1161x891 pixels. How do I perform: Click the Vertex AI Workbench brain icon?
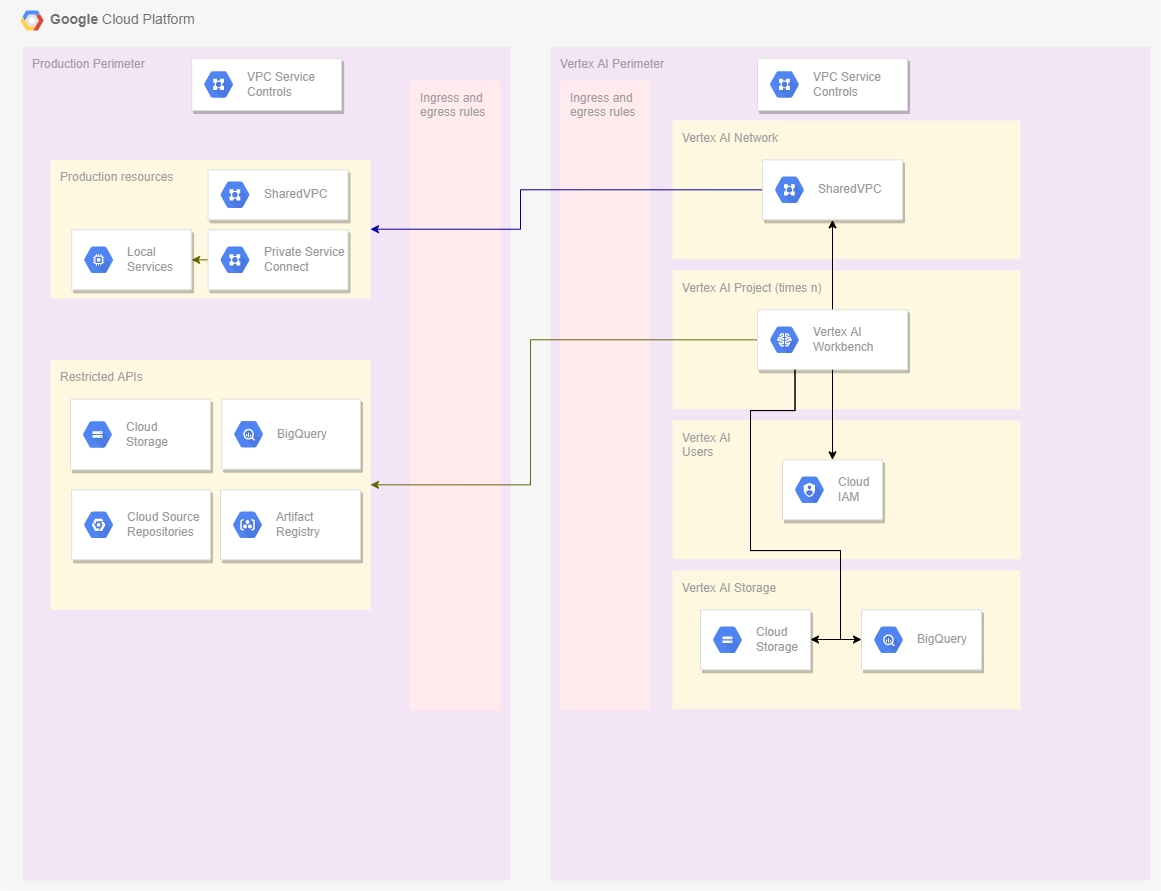pyautogui.click(x=784, y=340)
